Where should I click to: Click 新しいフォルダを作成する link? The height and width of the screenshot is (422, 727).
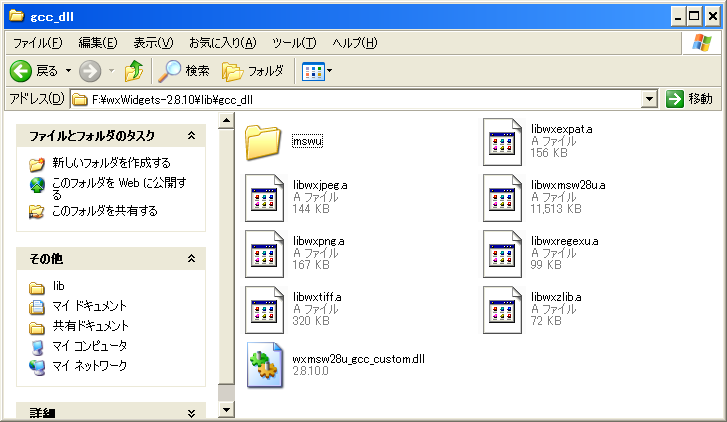pos(111,163)
